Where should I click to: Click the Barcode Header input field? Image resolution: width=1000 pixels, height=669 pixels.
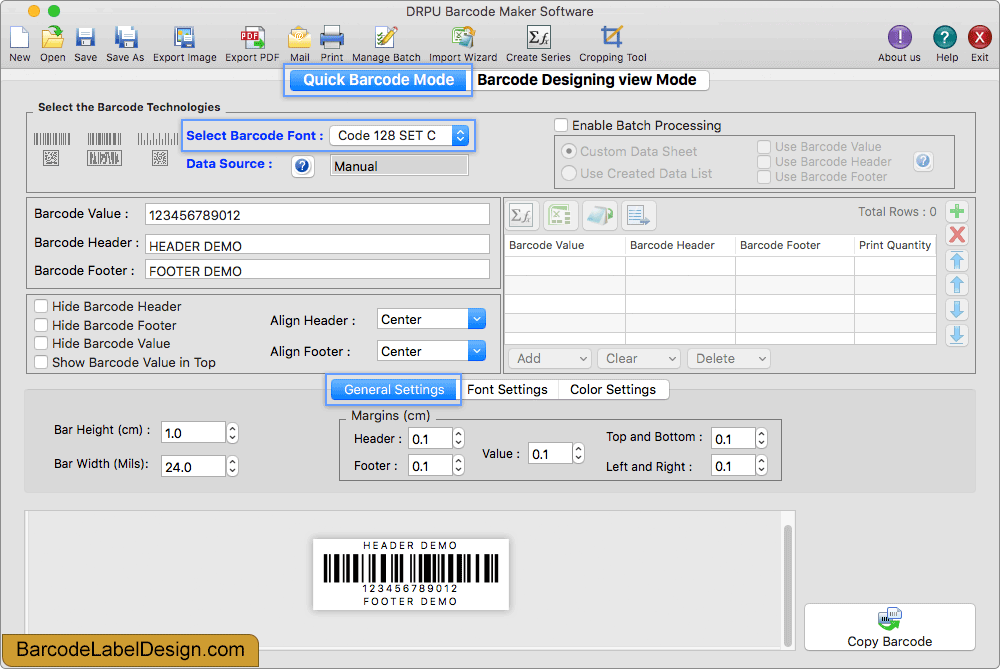[317, 245]
